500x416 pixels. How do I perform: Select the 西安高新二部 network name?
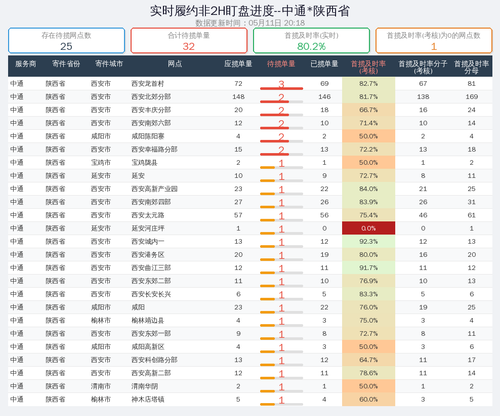click(151, 373)
